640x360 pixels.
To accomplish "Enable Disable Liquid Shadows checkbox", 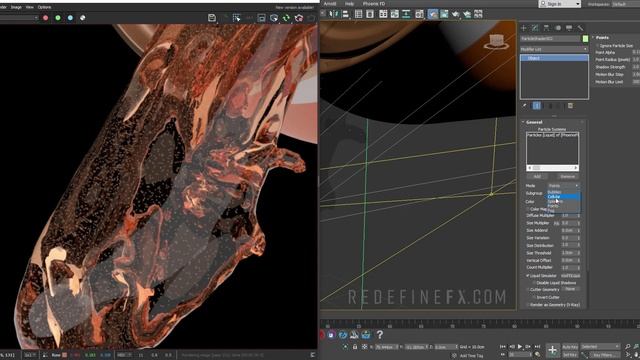I will click(x=534, y=283).
